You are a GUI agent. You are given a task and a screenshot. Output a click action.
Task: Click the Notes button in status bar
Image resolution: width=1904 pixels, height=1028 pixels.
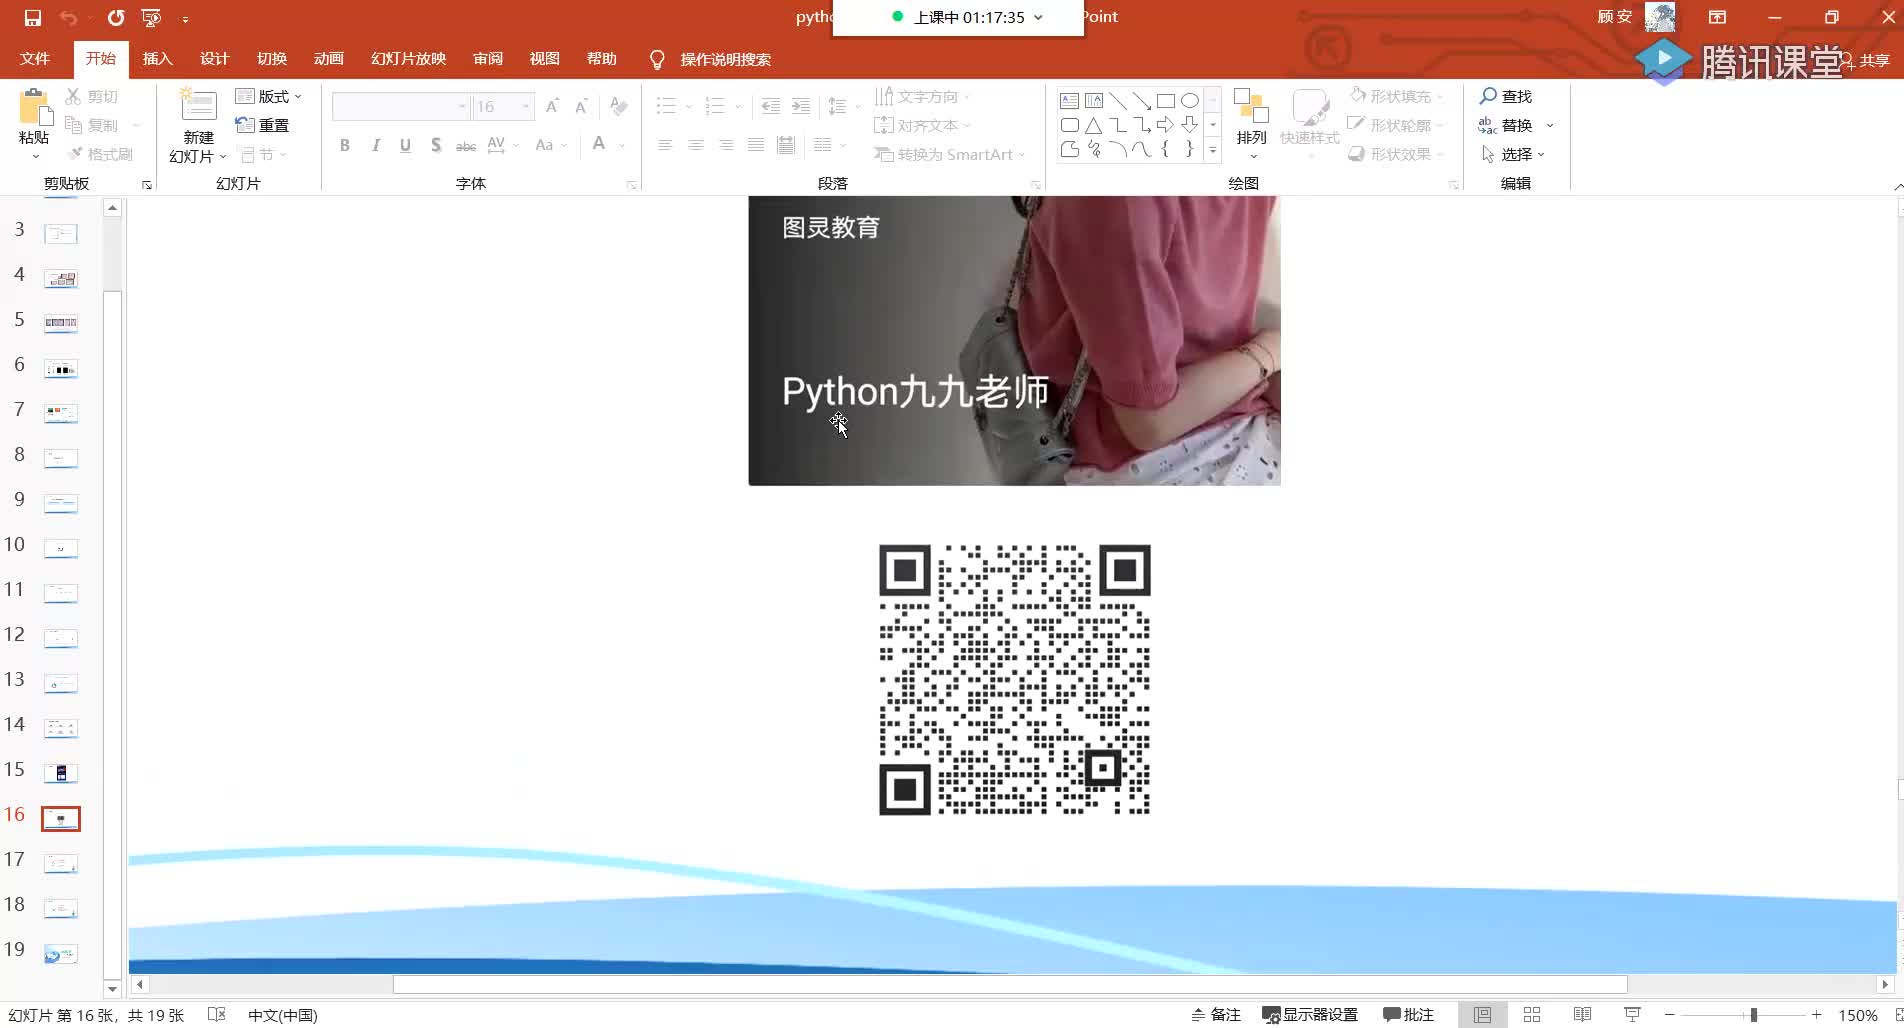[x=1217, y=1015]
